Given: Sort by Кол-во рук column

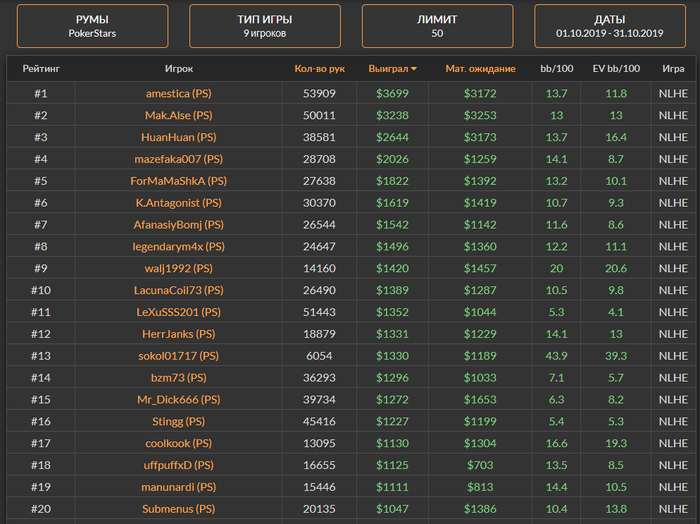Looking at the screenshot, I should 319,69.
